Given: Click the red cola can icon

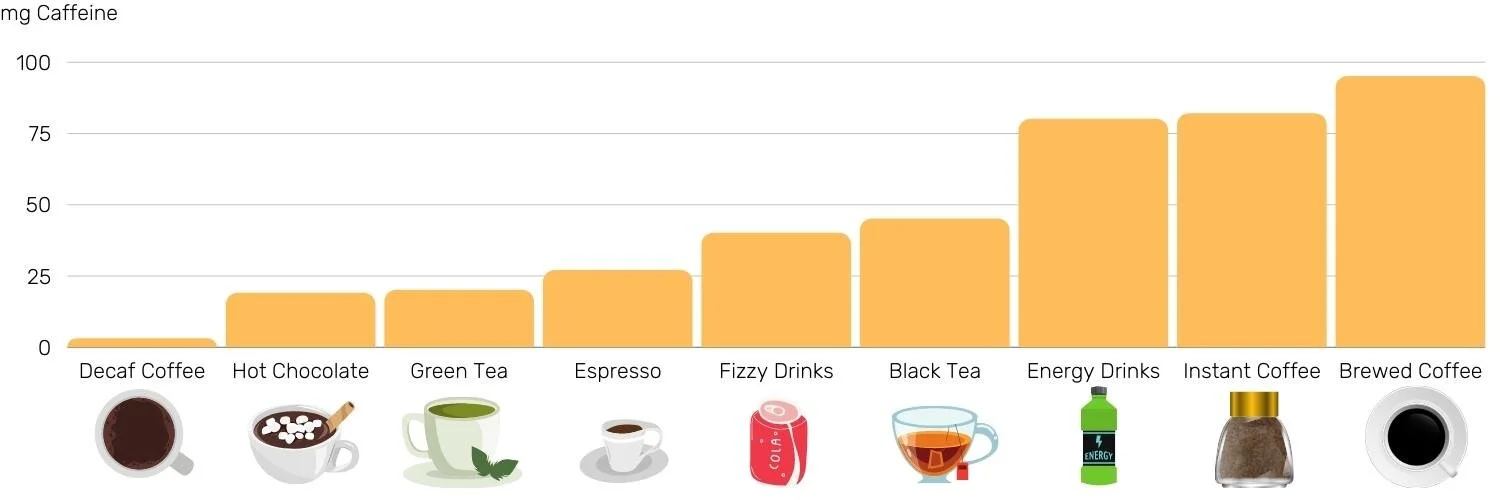Looking at the screenshot, I should pos(777,441).
